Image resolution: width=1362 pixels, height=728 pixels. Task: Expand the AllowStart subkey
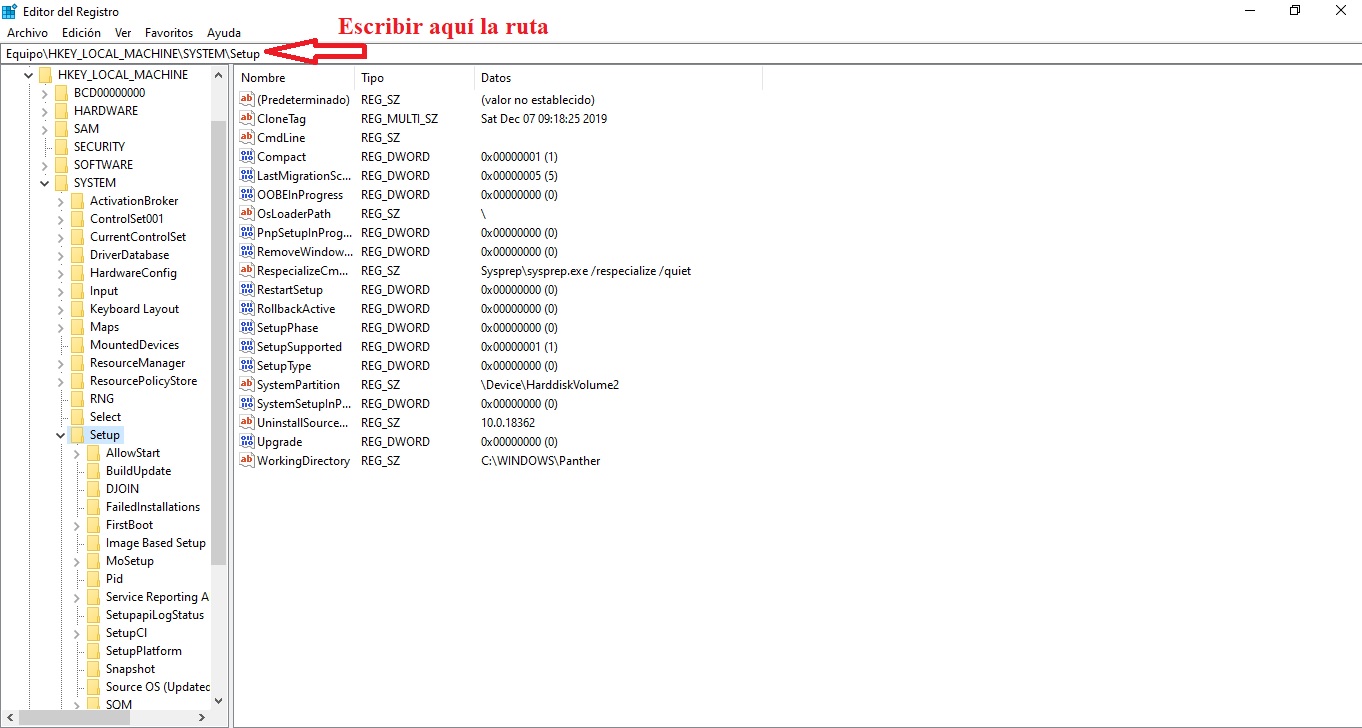(x=77, y=453)
